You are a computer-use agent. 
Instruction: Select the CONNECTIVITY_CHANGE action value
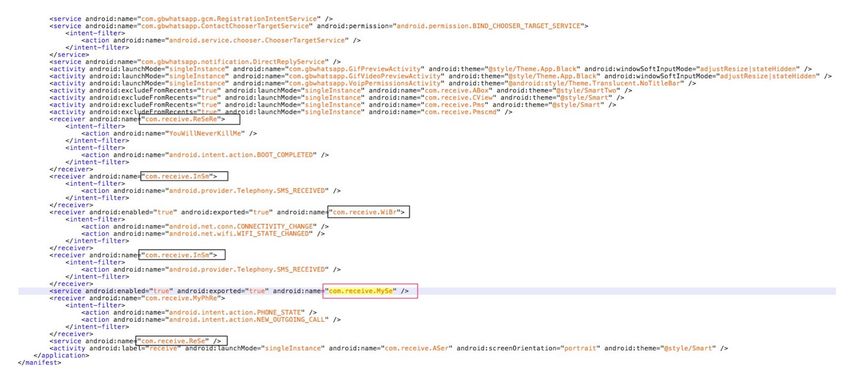(x=241, y=226)
